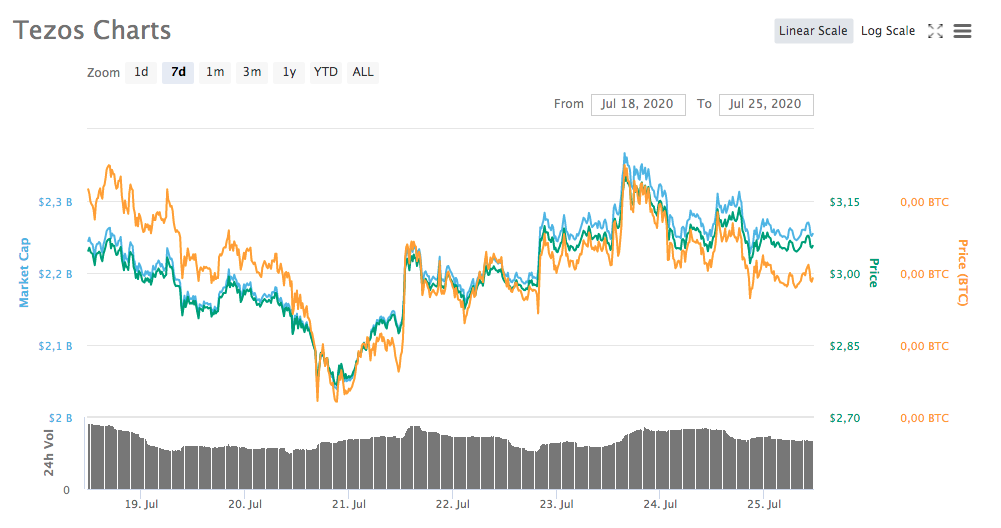Click the $2,3 B axis label

56,202
